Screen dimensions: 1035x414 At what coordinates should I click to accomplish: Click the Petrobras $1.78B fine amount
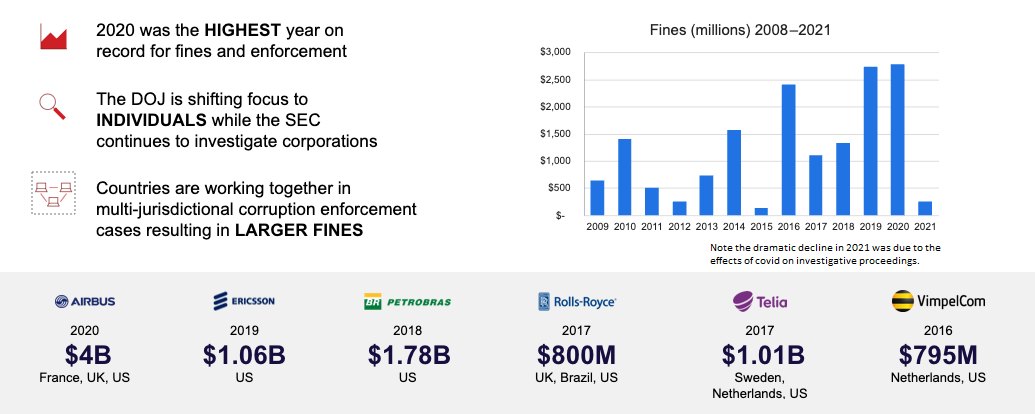click(x=409, y=355)
